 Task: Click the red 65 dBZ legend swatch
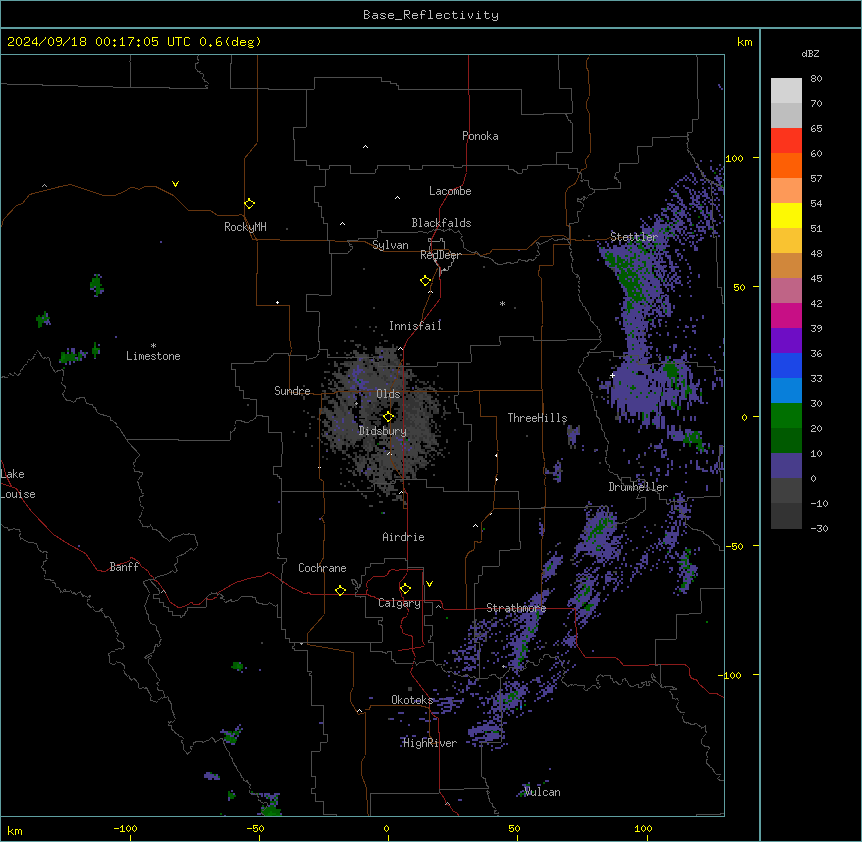click(x=786, y=140)
